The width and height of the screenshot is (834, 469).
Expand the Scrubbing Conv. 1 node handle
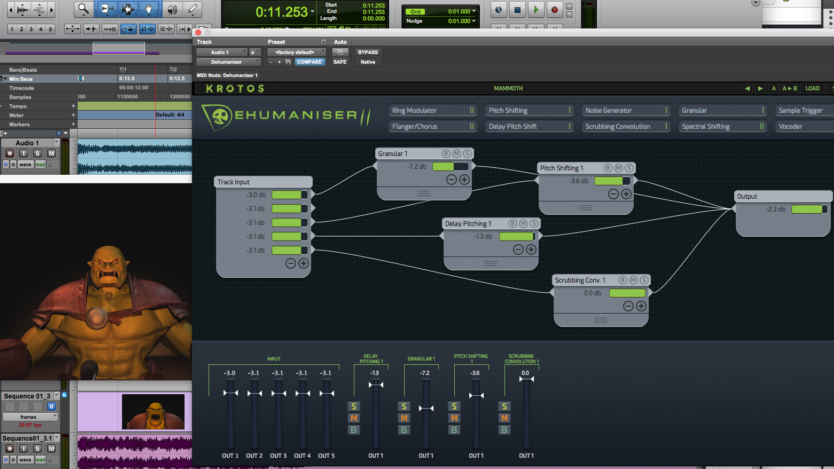point(601,320)
